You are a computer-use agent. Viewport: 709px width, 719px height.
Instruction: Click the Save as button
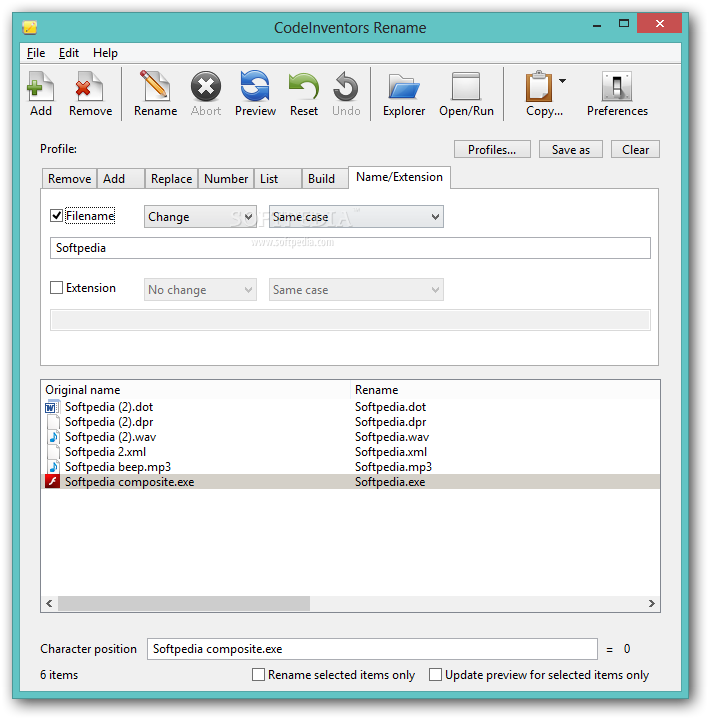[x=571, y=149]
